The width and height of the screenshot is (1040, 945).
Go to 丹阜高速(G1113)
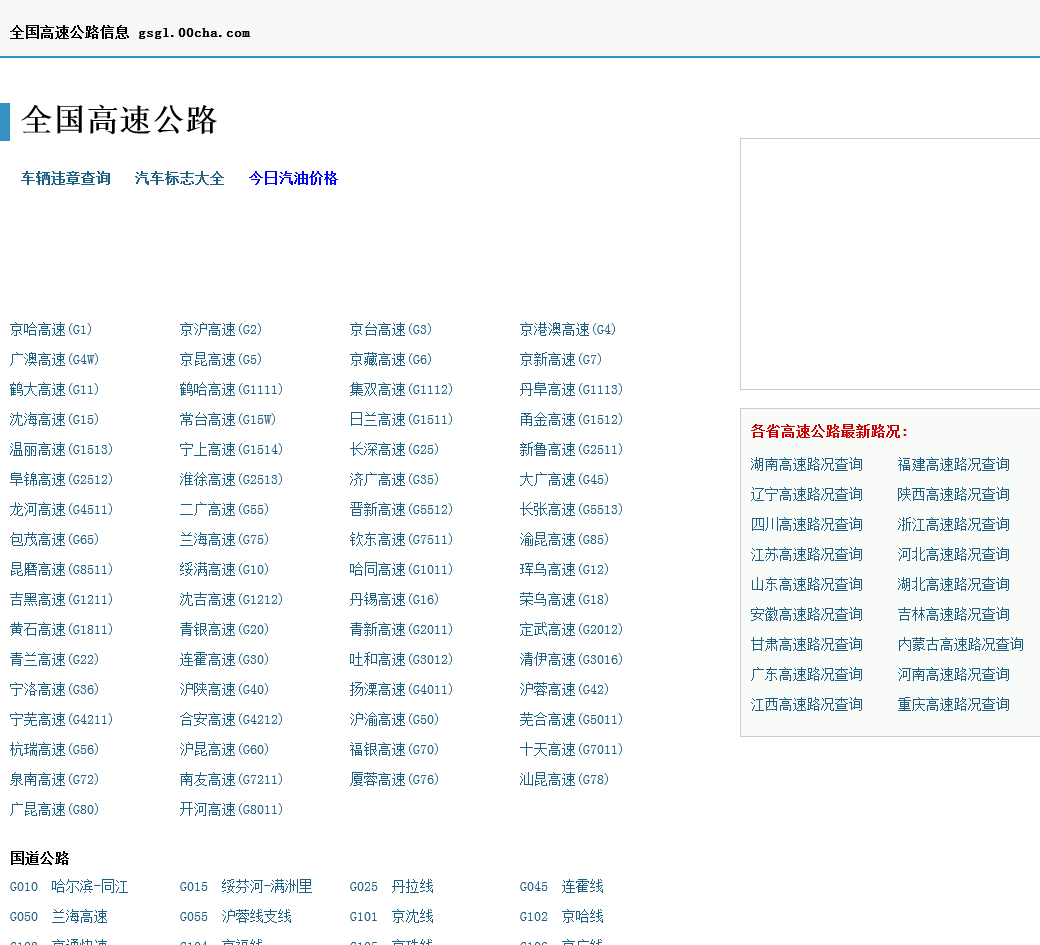coord(570,389)
